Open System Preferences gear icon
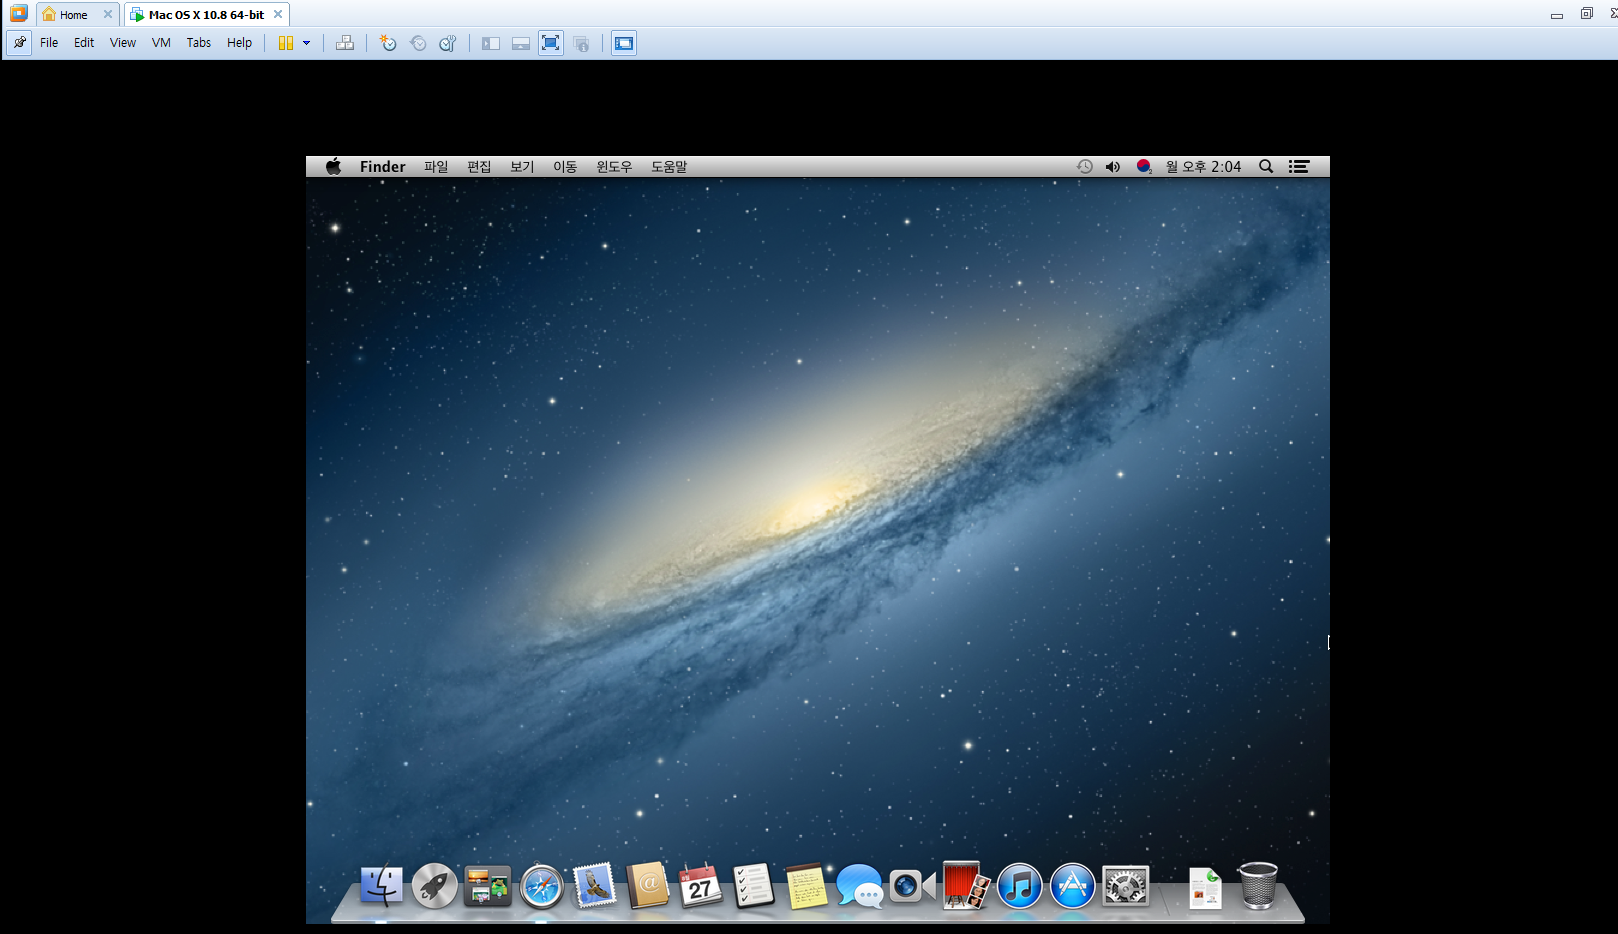Screen dimensions: 1618x934 coord(1126,886)
